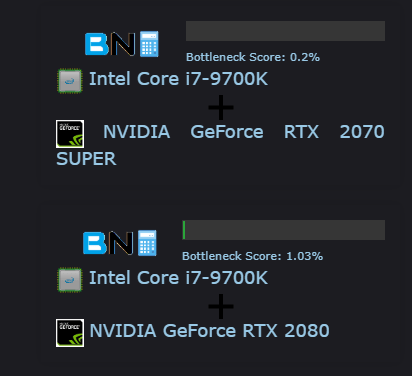Screen dimensions: 412x376
Task: Click the CPU chip icon in the RTX 2080 card
Action: pos(70,280)
